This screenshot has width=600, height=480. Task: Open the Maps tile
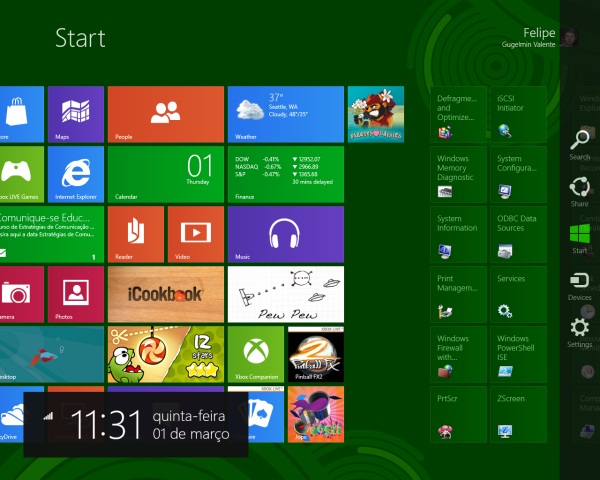tap(76, 114)
